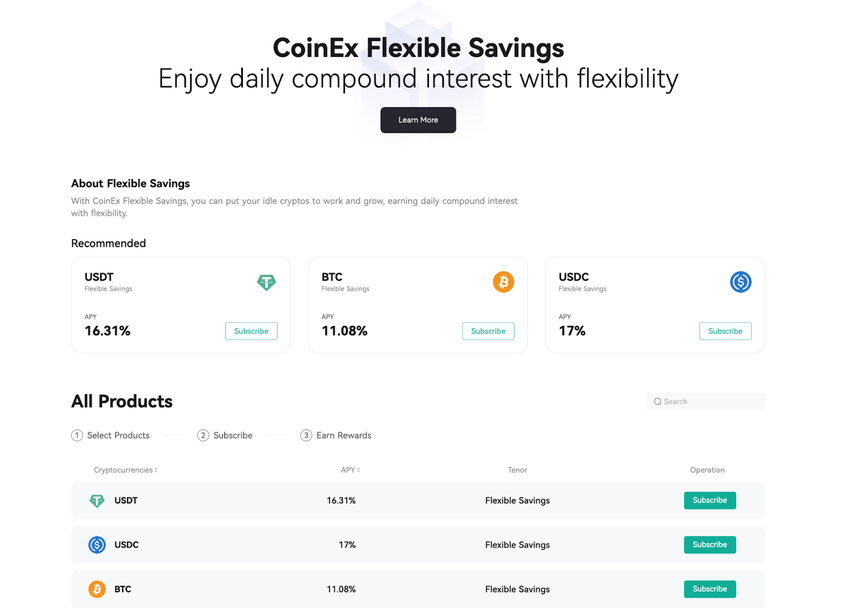Click the USDC coin icon in Recommended card
The image size is (850, 614).
pyautogui.click(x=740, y=282)
